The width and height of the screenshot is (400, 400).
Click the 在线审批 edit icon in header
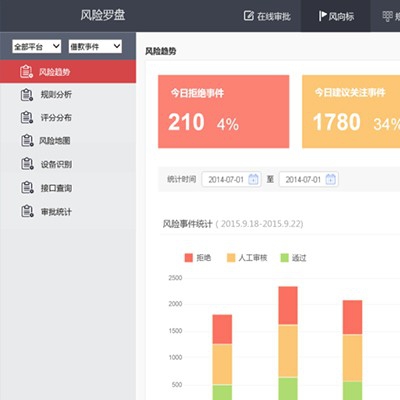(x=249, y=16)
